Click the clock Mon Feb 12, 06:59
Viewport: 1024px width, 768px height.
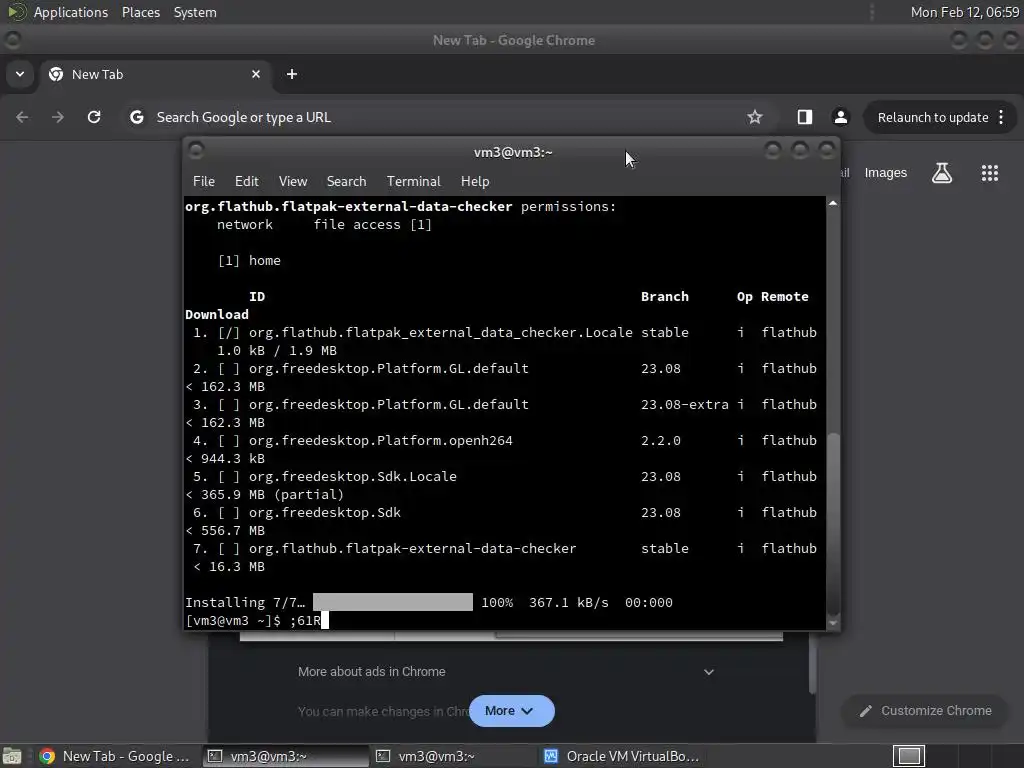[x=965, y=12]
